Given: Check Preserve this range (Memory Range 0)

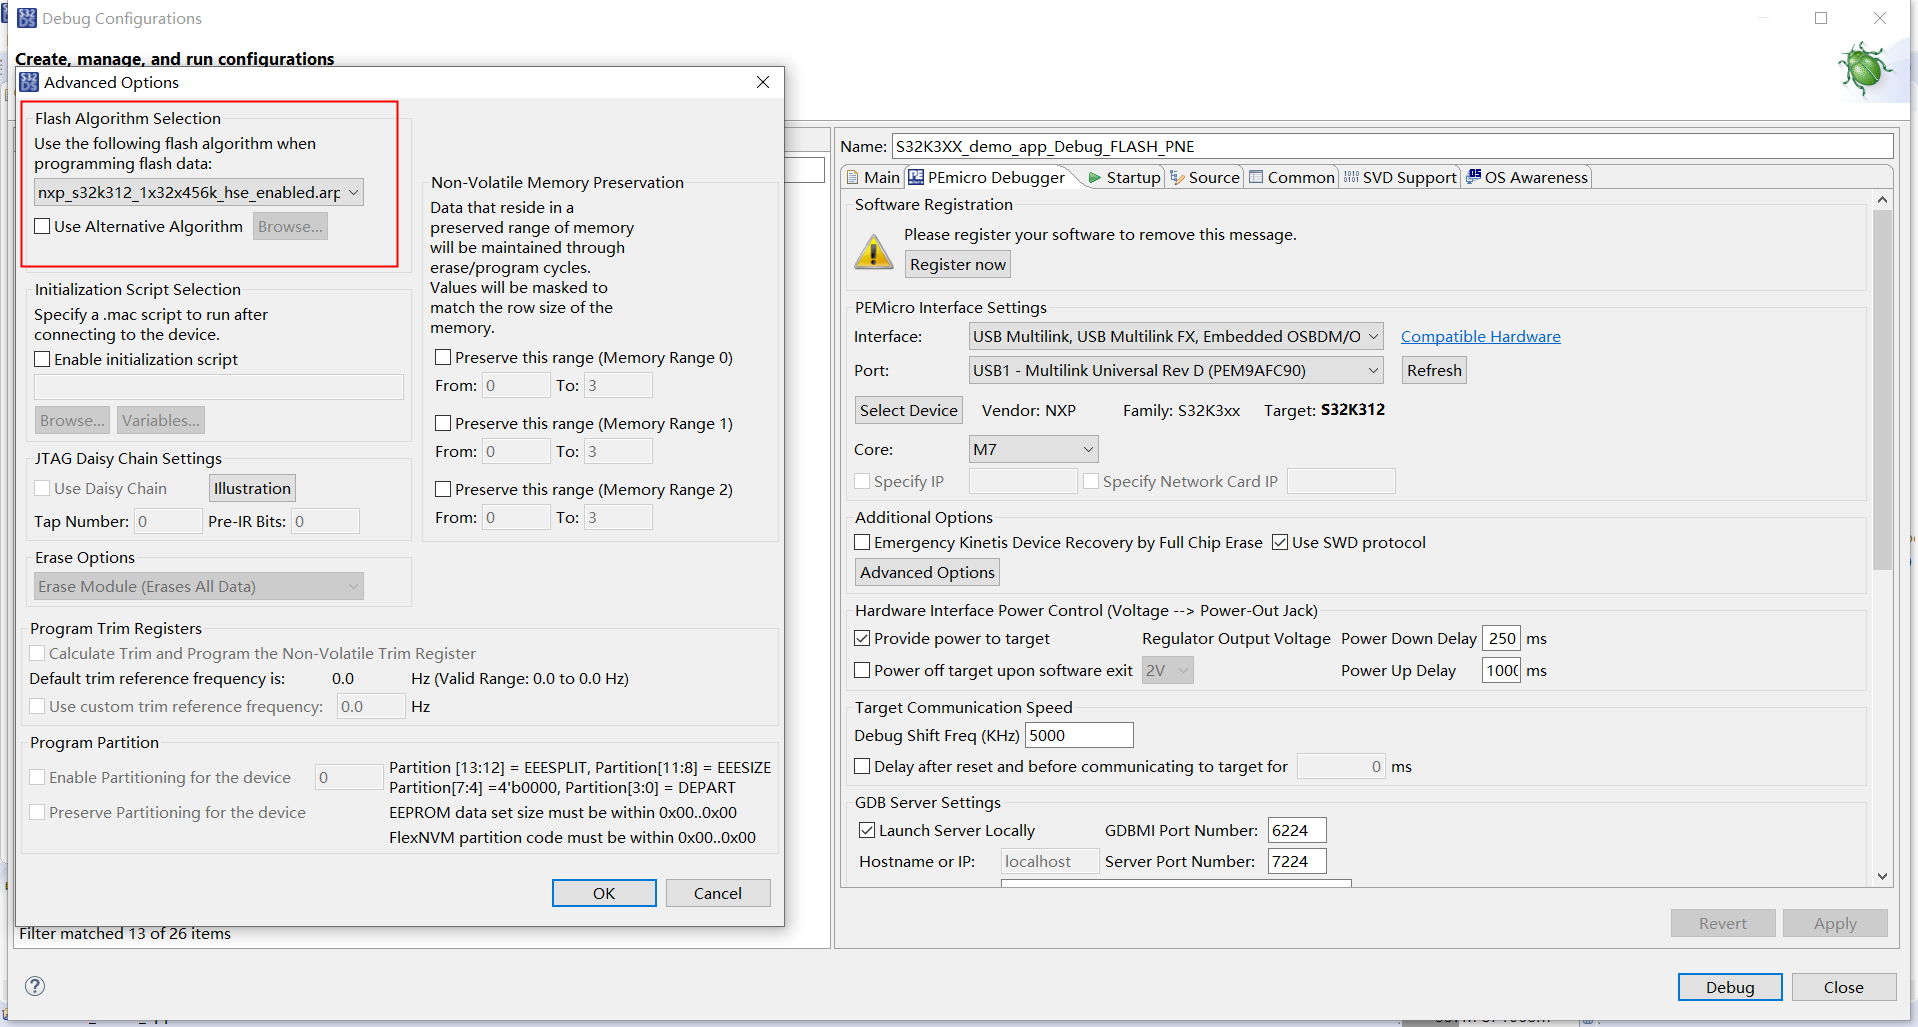Looking at the screenshot, I should 442,357.
